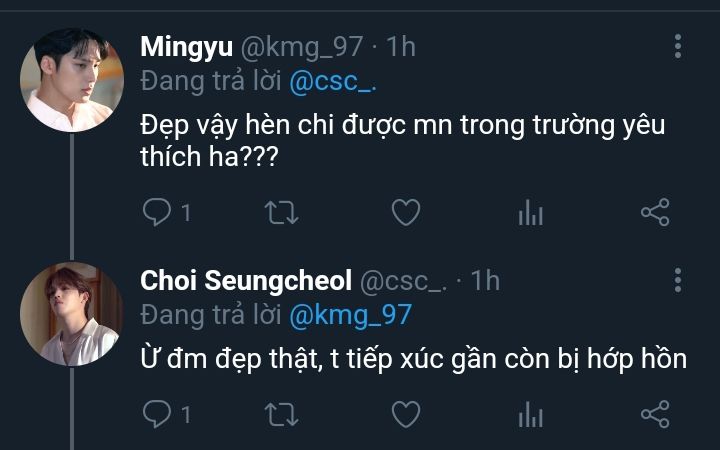Reply to Mingyu's tweet

pos(157,212)
